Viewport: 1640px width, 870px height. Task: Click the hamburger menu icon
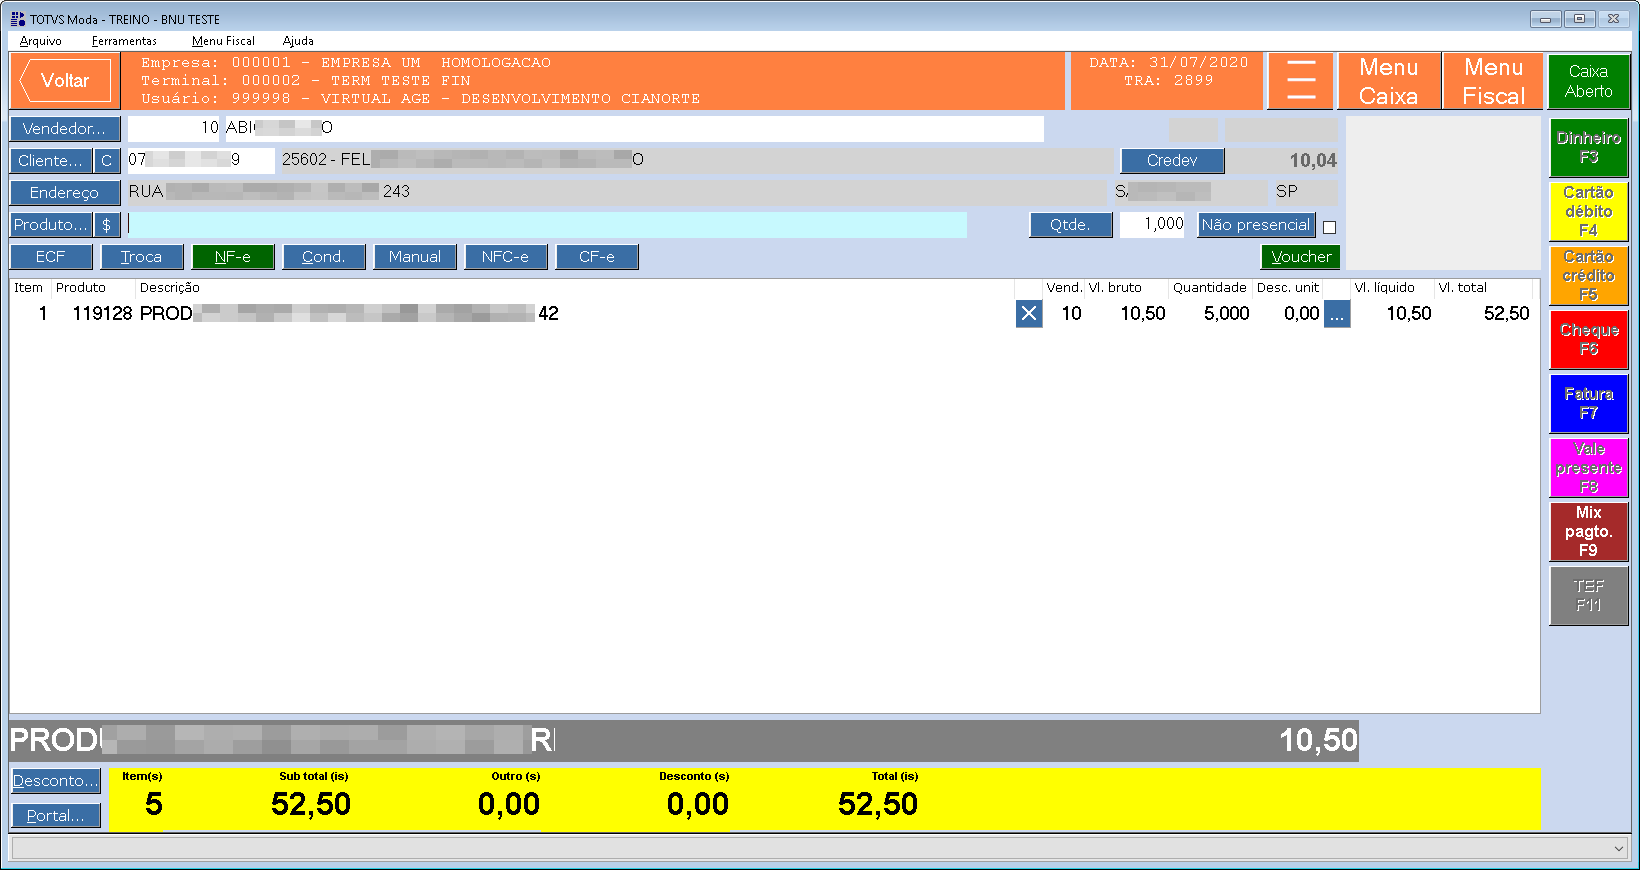(x=1300, y=81)
